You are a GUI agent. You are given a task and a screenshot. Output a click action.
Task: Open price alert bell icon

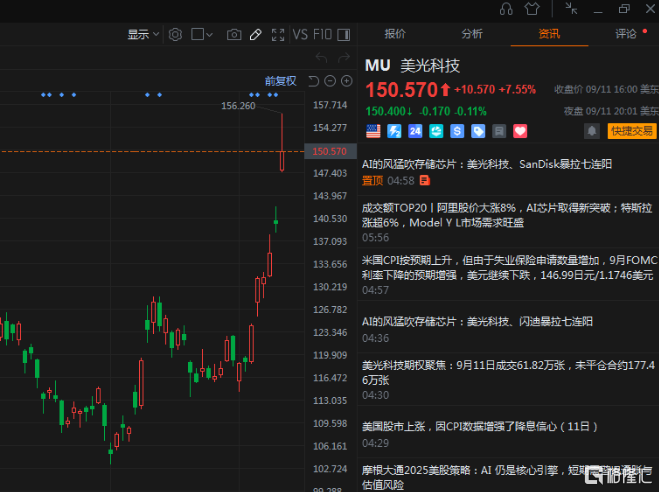click(592, 131)
